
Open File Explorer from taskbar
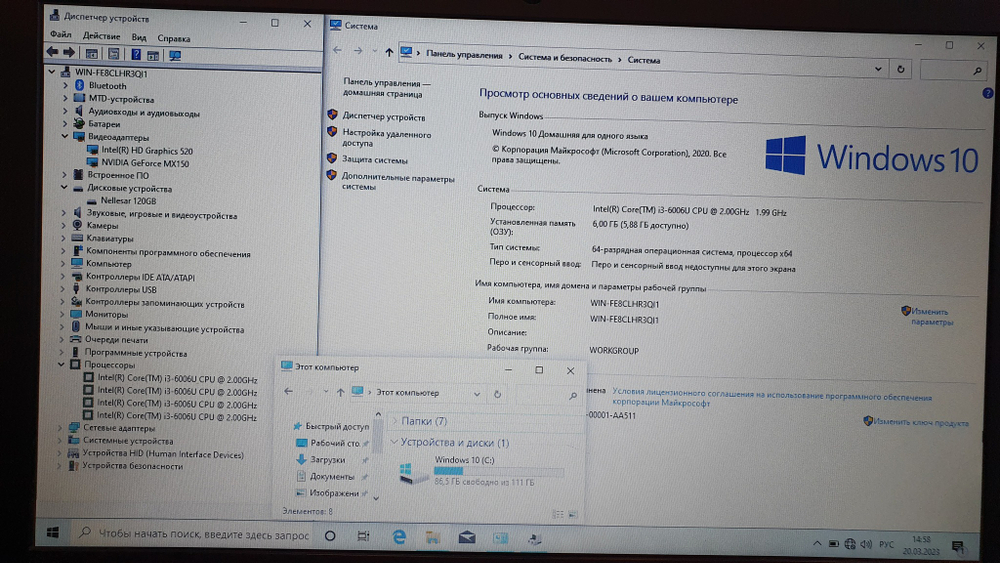click(x=433, y=537)
